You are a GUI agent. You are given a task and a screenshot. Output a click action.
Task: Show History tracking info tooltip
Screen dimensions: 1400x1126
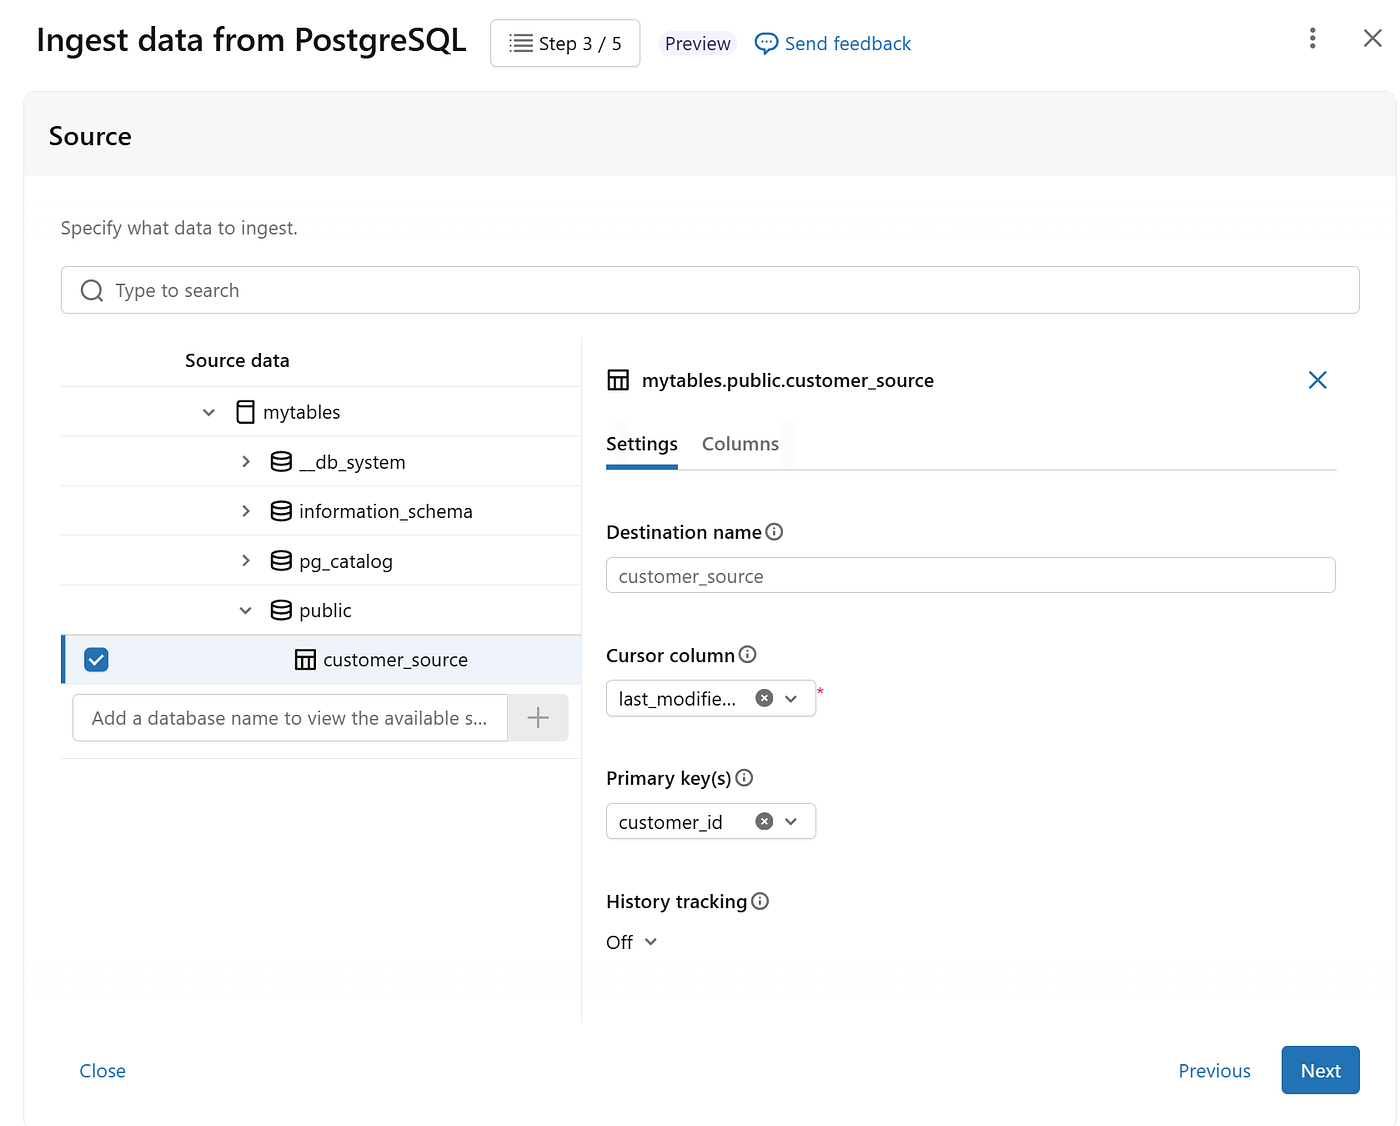(760, 901)
